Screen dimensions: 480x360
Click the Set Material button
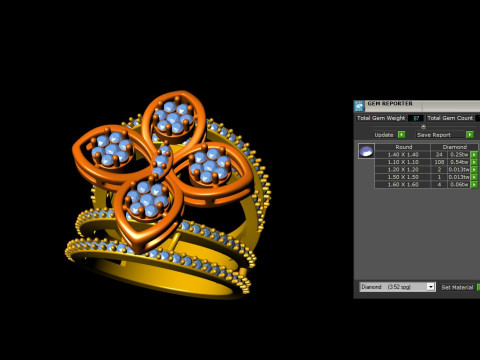point(457,287)
